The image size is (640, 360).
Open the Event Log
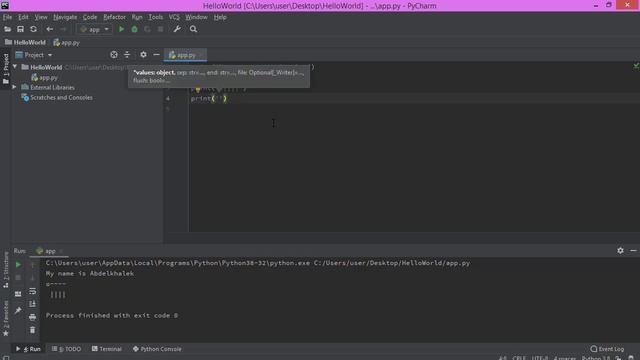pos(607,349)
